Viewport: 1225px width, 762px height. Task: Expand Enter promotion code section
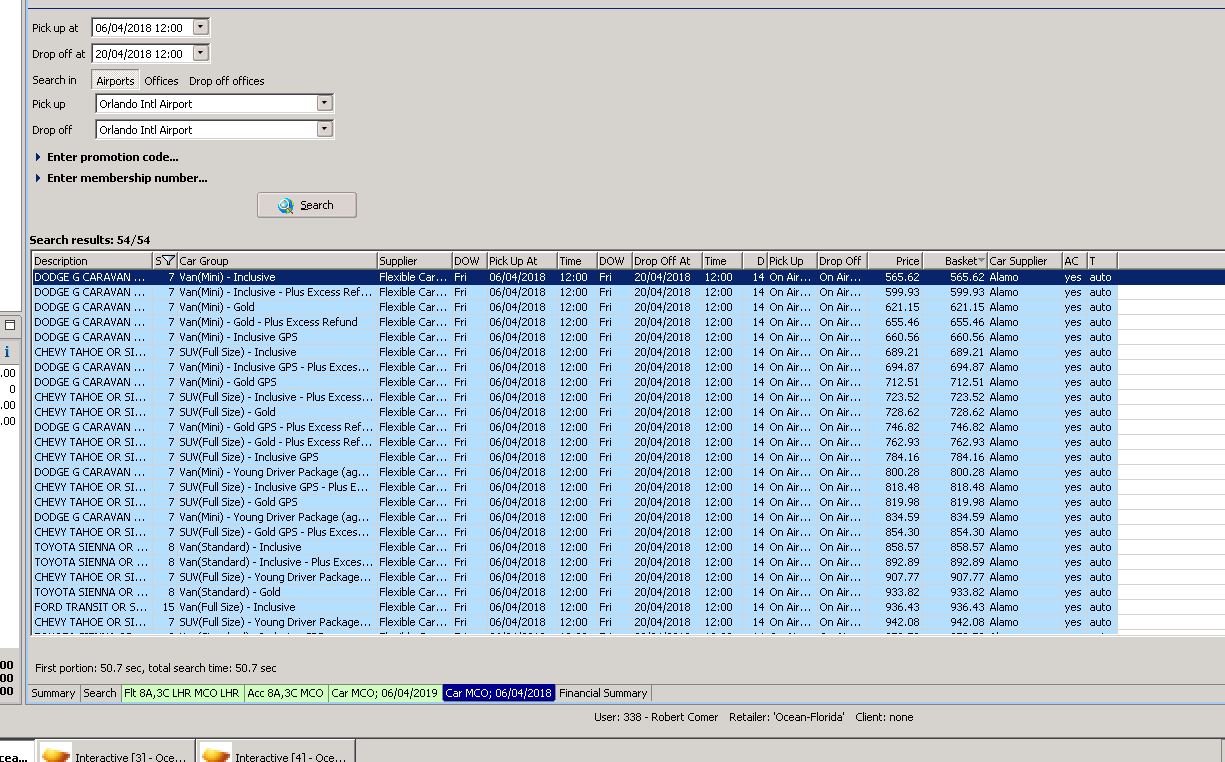(x=112, y=157)
